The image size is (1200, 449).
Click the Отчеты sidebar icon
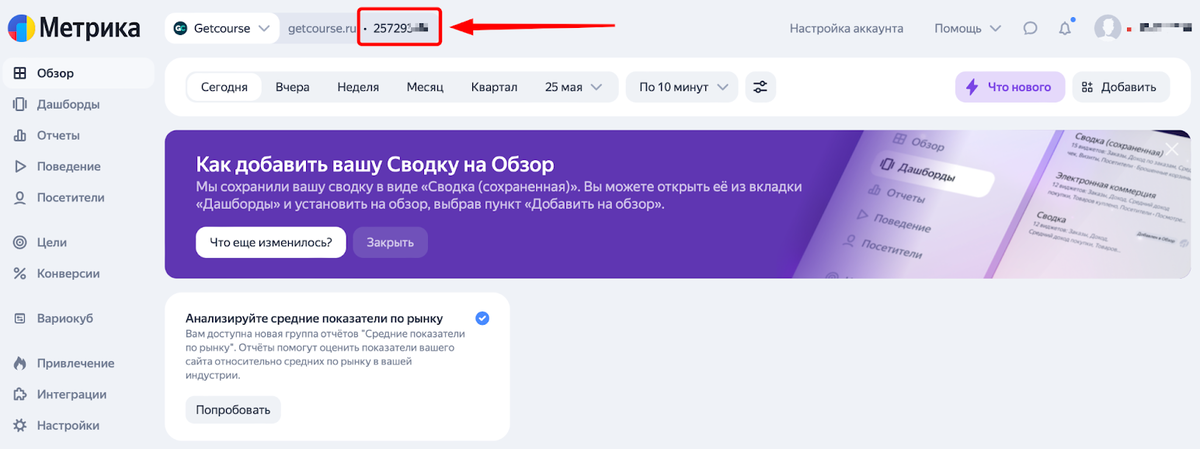click(x=19, y=135)
